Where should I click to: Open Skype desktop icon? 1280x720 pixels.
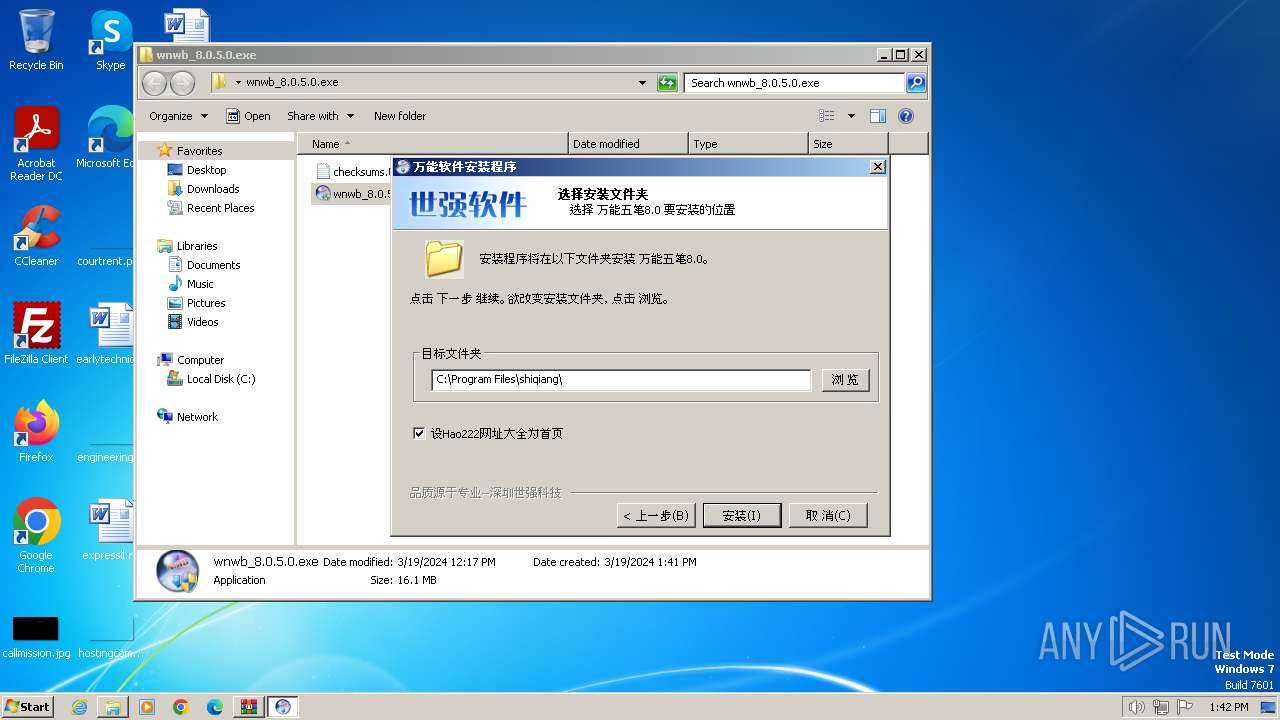[110, 40]
